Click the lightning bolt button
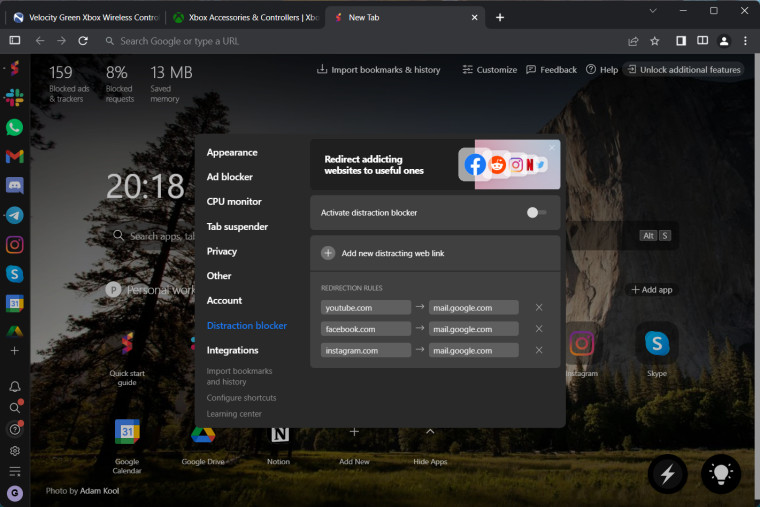Image resolution: width=760 pixels, height=507 pixels. pyautogui.click(x=667, y=474)
